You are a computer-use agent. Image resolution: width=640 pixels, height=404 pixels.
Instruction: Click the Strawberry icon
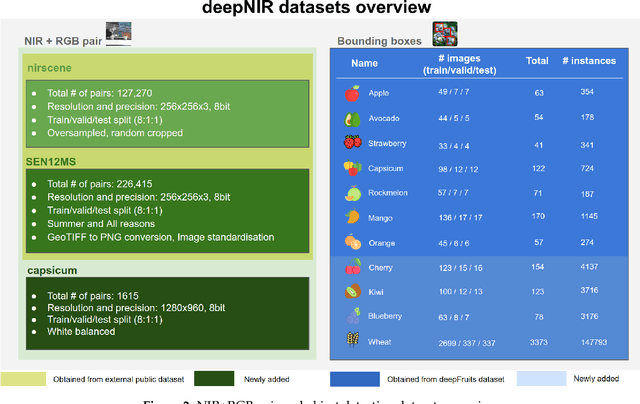tap(353, 142)
